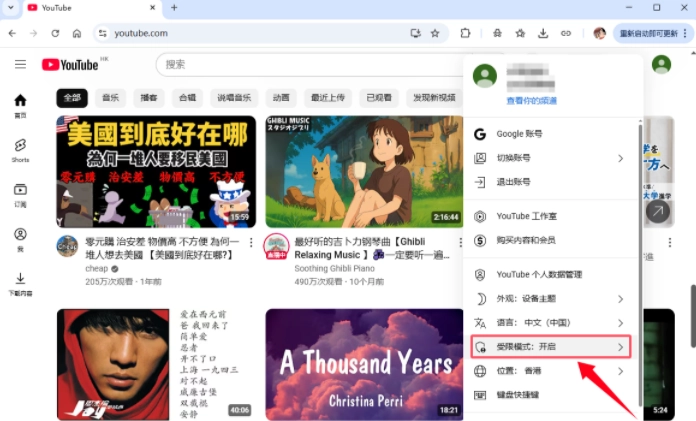
Task: Open Subscriptions (订阅) in the sidebar
Action: pyautogui.click(x=20, y=193)
